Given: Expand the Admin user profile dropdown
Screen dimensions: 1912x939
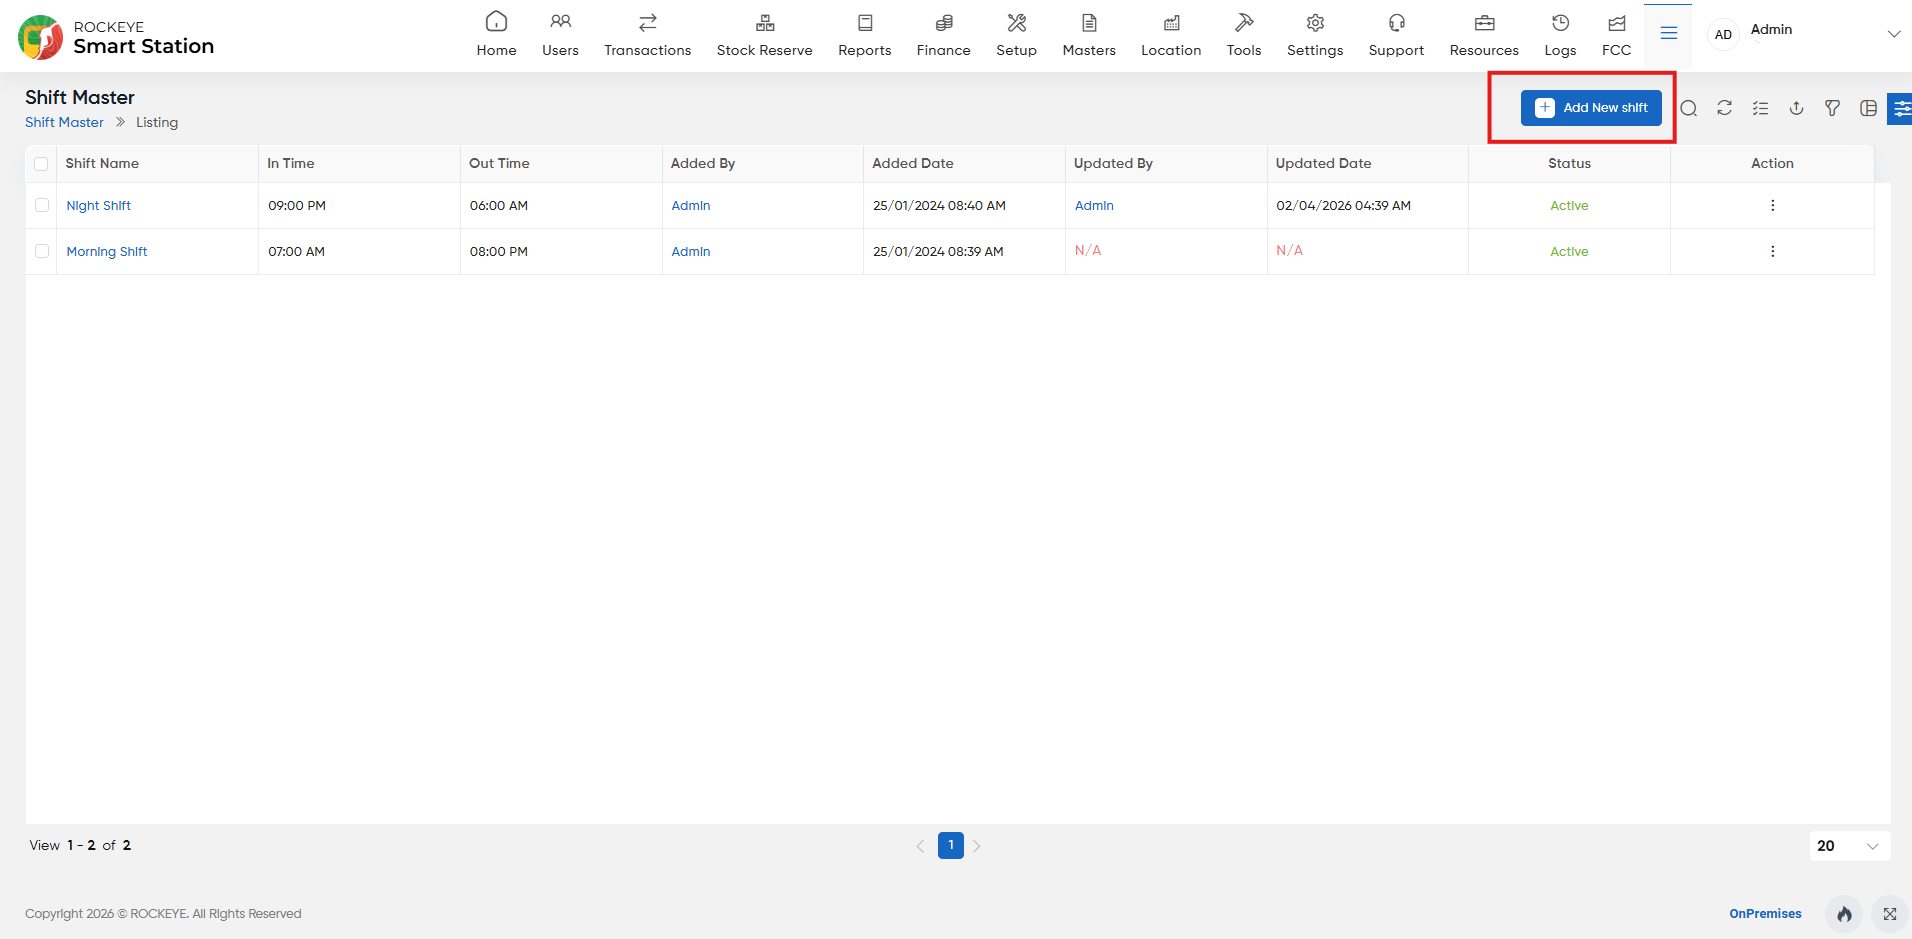Looking at the screenshot, I should pos(1893,34).
